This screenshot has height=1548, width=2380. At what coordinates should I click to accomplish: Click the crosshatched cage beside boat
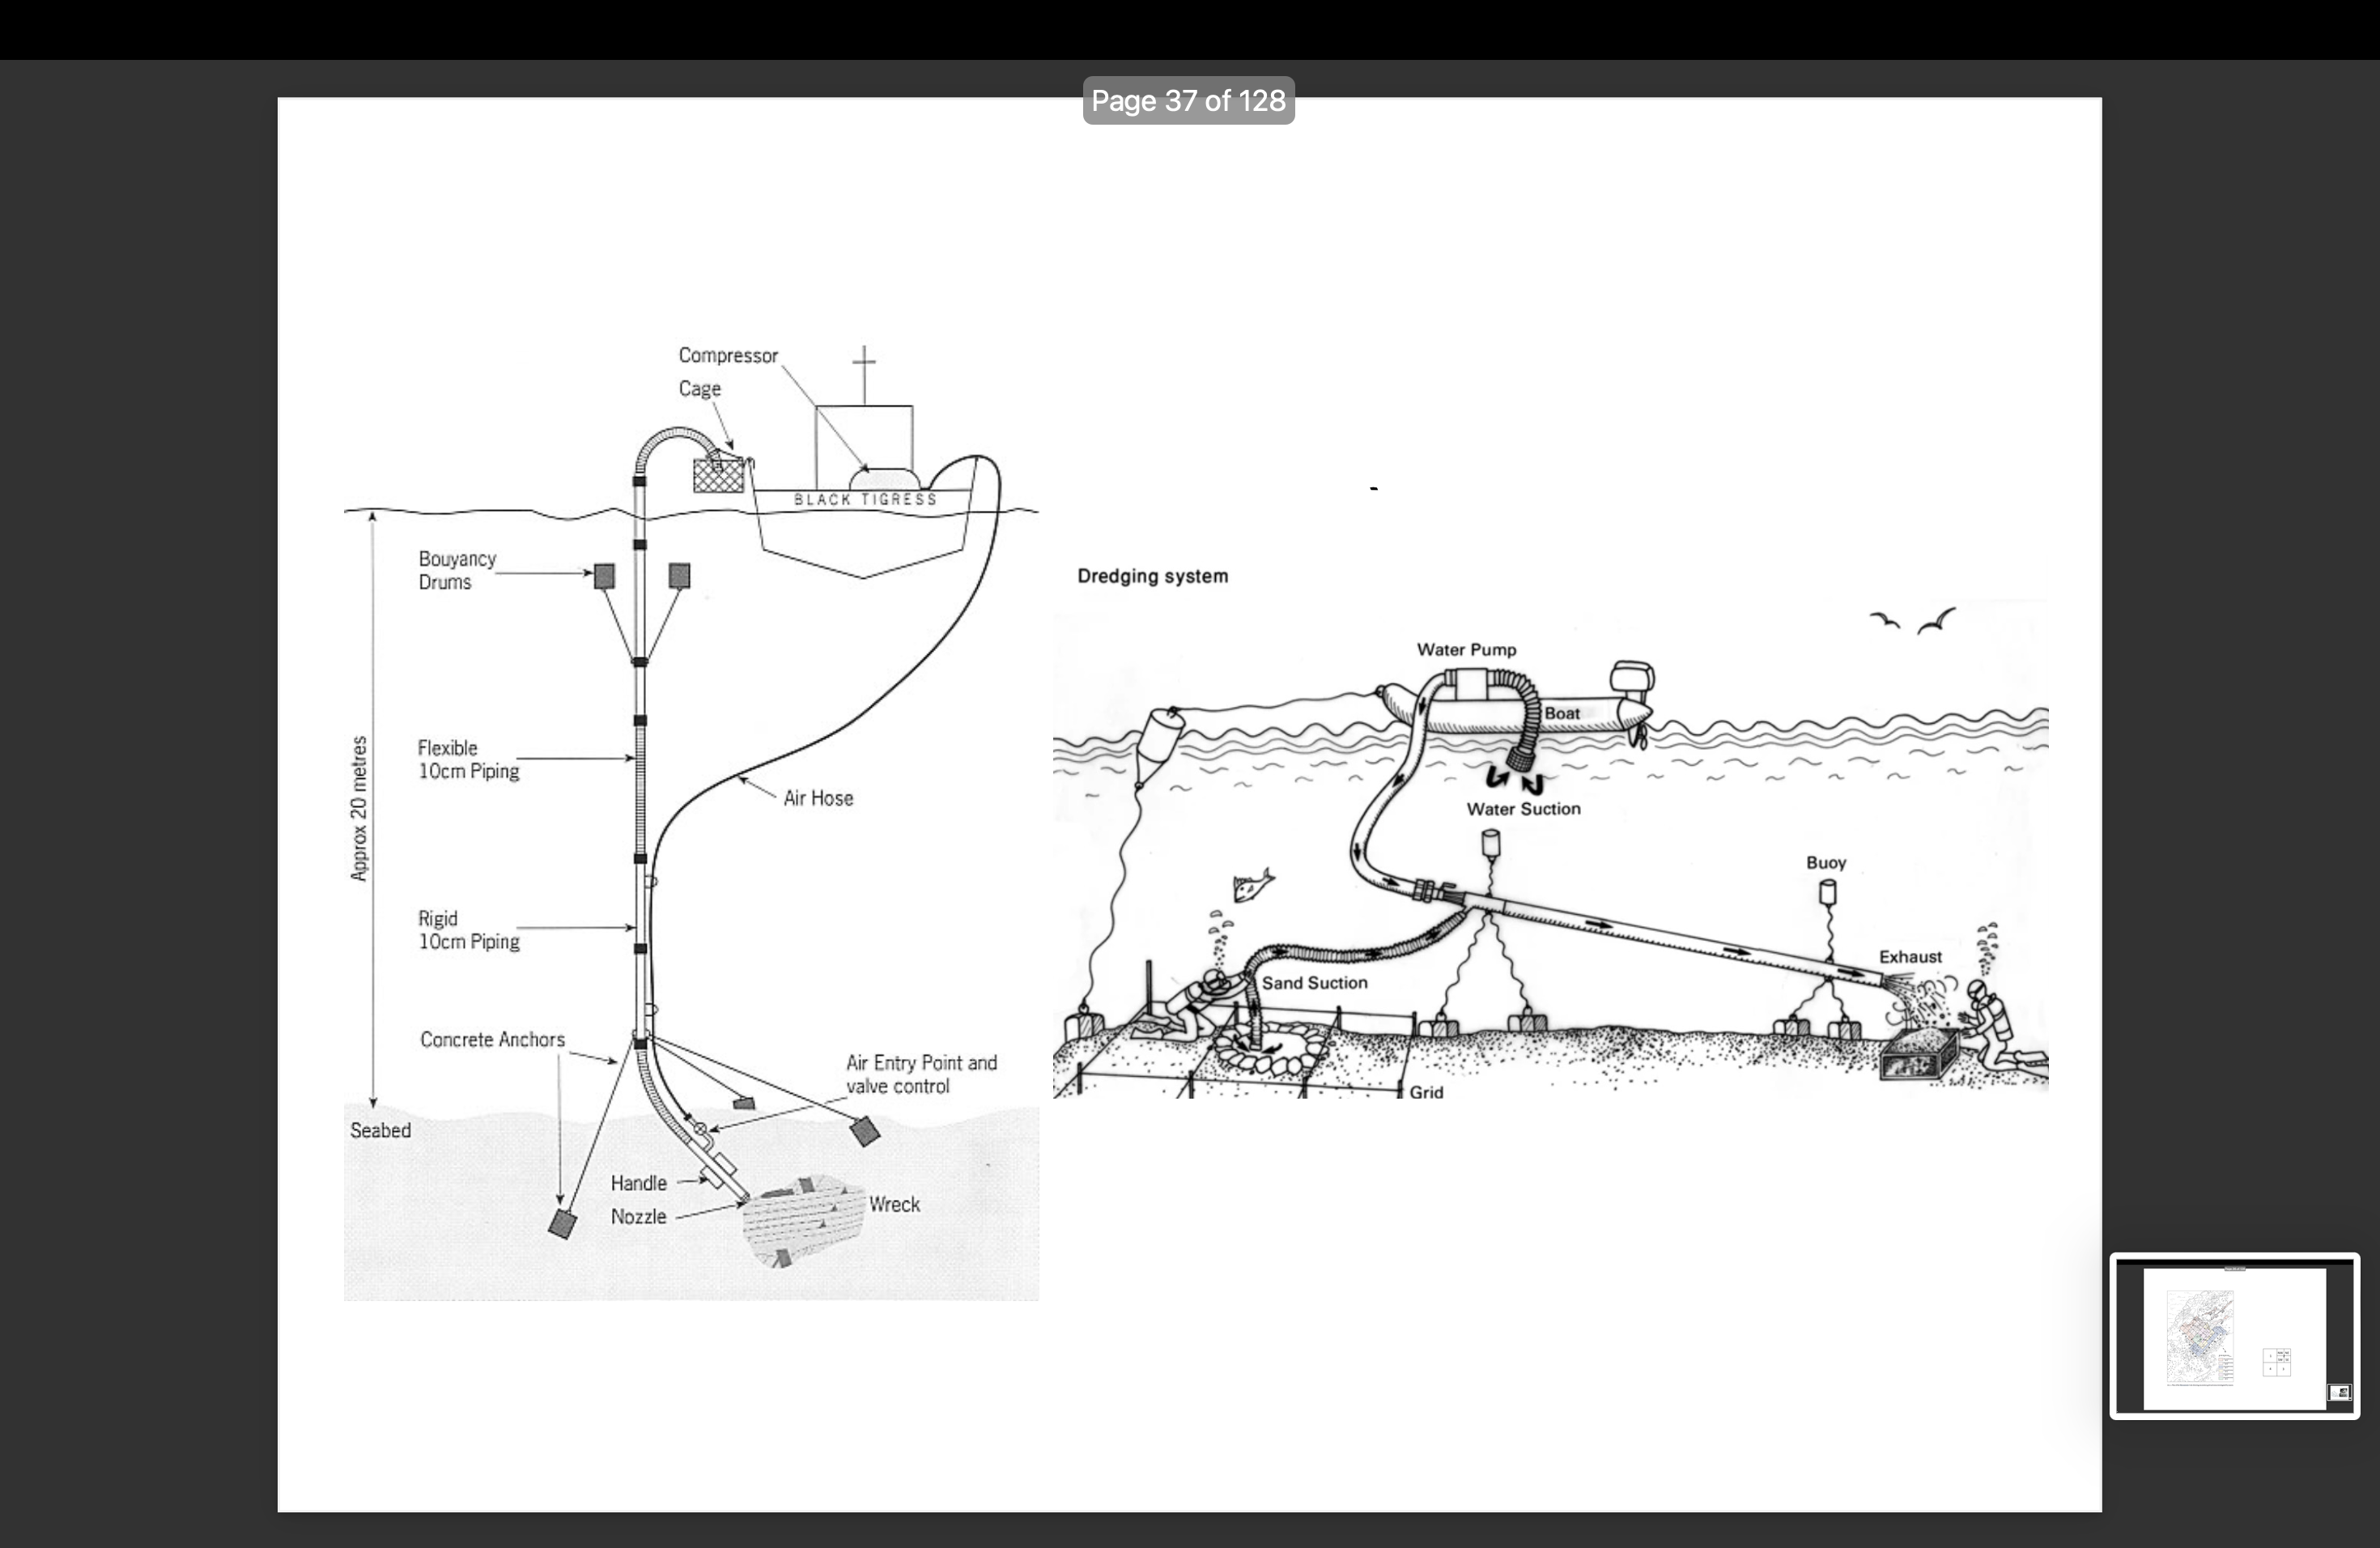tap(718, 475)
